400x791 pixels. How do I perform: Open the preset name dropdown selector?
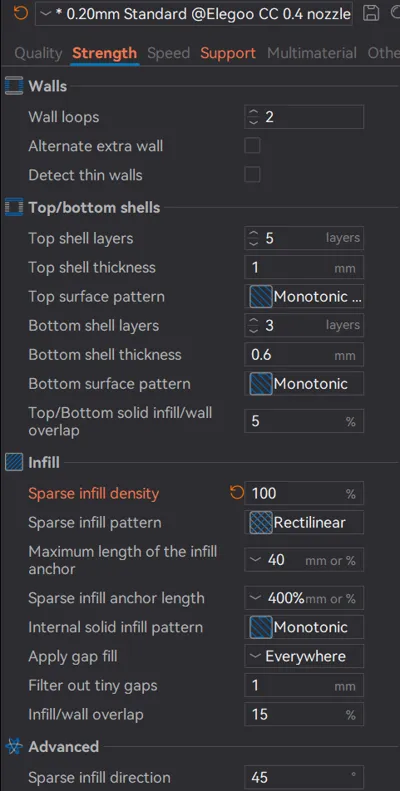point(194,14)
